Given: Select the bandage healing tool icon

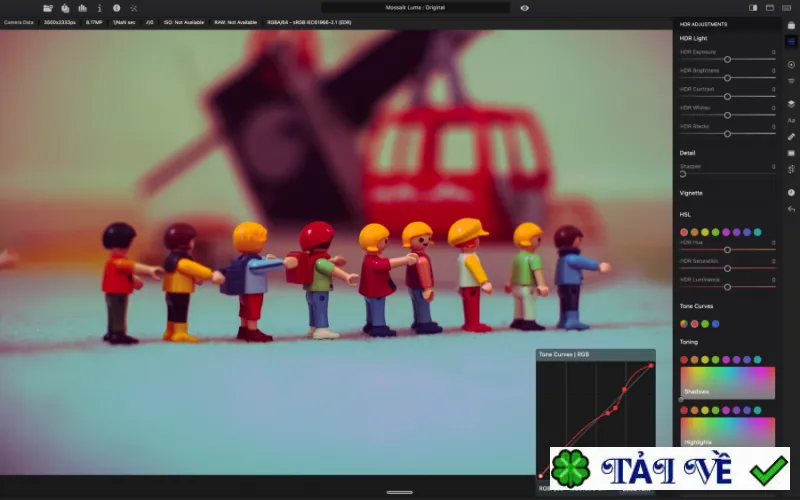Looking at the screenshot, I should pos(791,136).
